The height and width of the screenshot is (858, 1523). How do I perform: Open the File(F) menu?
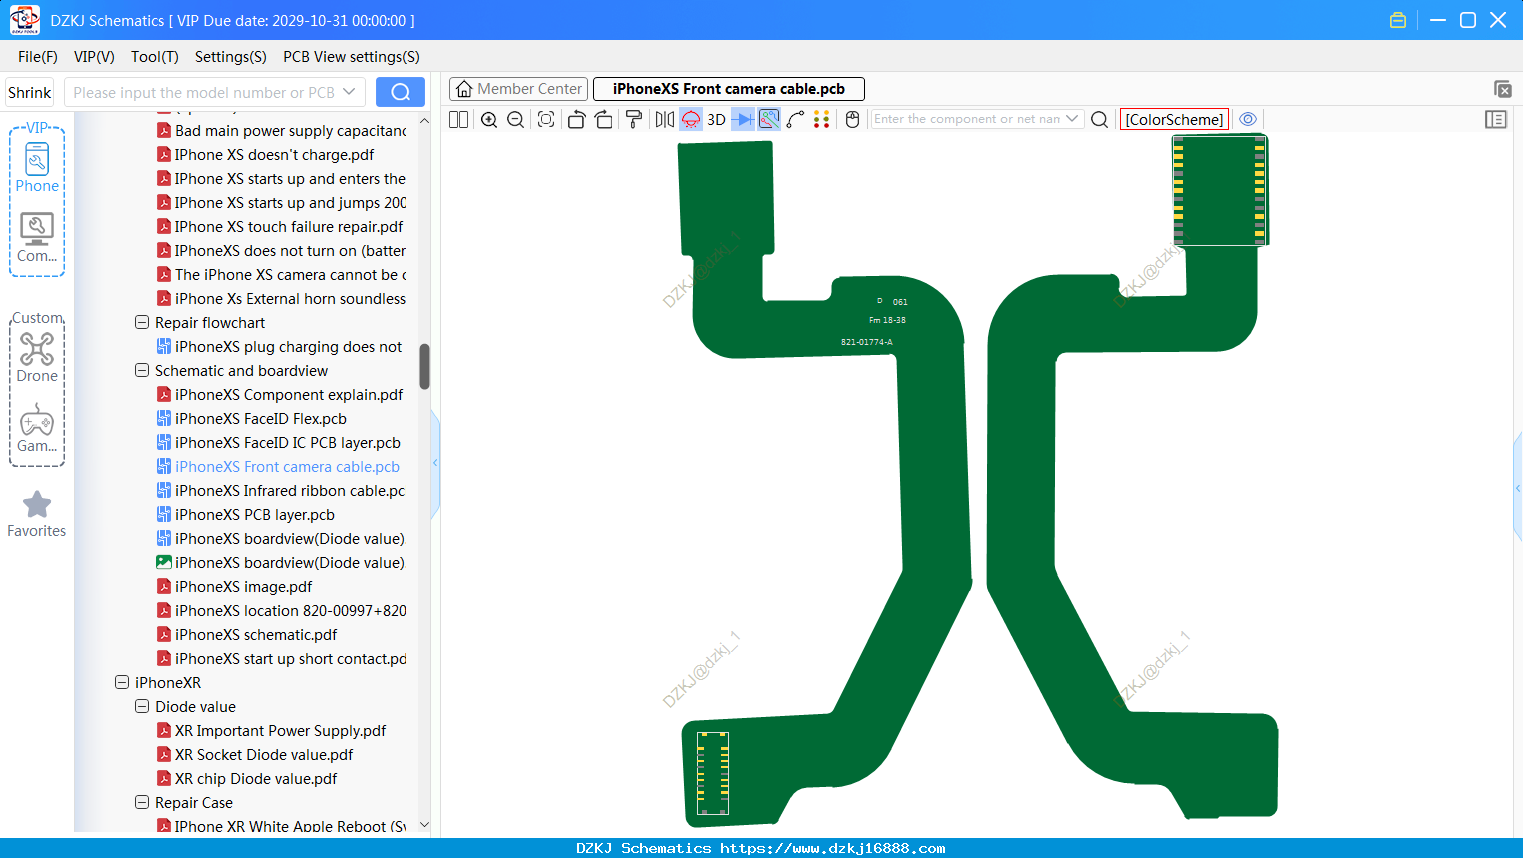[x=38, y=57]
